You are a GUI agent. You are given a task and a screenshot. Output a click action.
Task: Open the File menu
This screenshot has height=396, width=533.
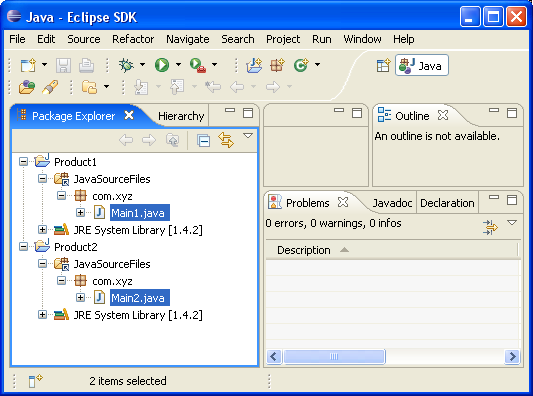(17, 39)
